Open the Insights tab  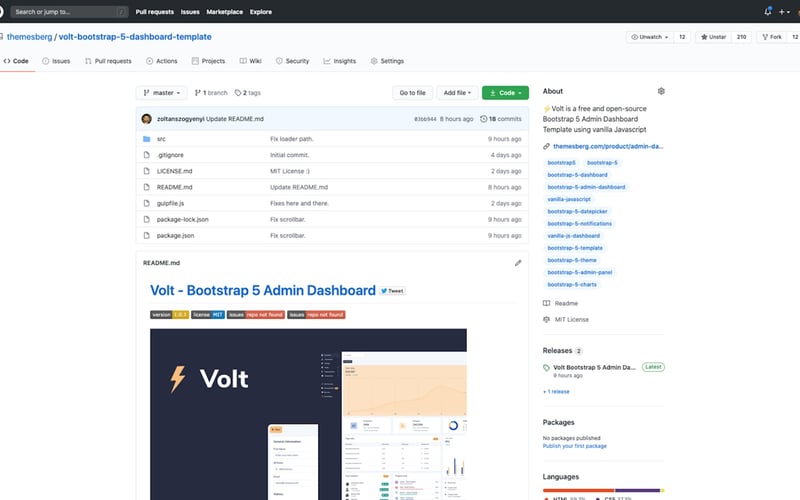(x=340, y=61)
